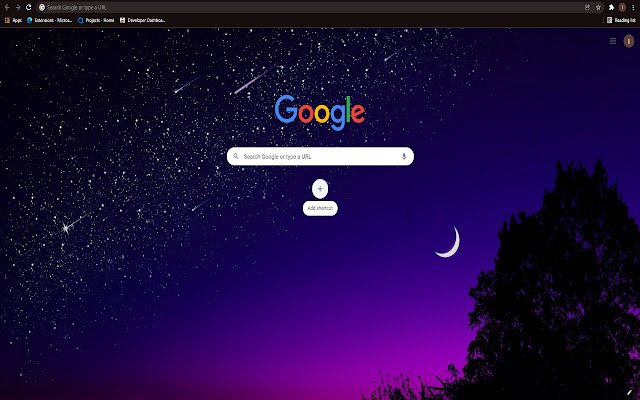
Task: Open the Extensions puzzle menu
Action: click(611, 7)
